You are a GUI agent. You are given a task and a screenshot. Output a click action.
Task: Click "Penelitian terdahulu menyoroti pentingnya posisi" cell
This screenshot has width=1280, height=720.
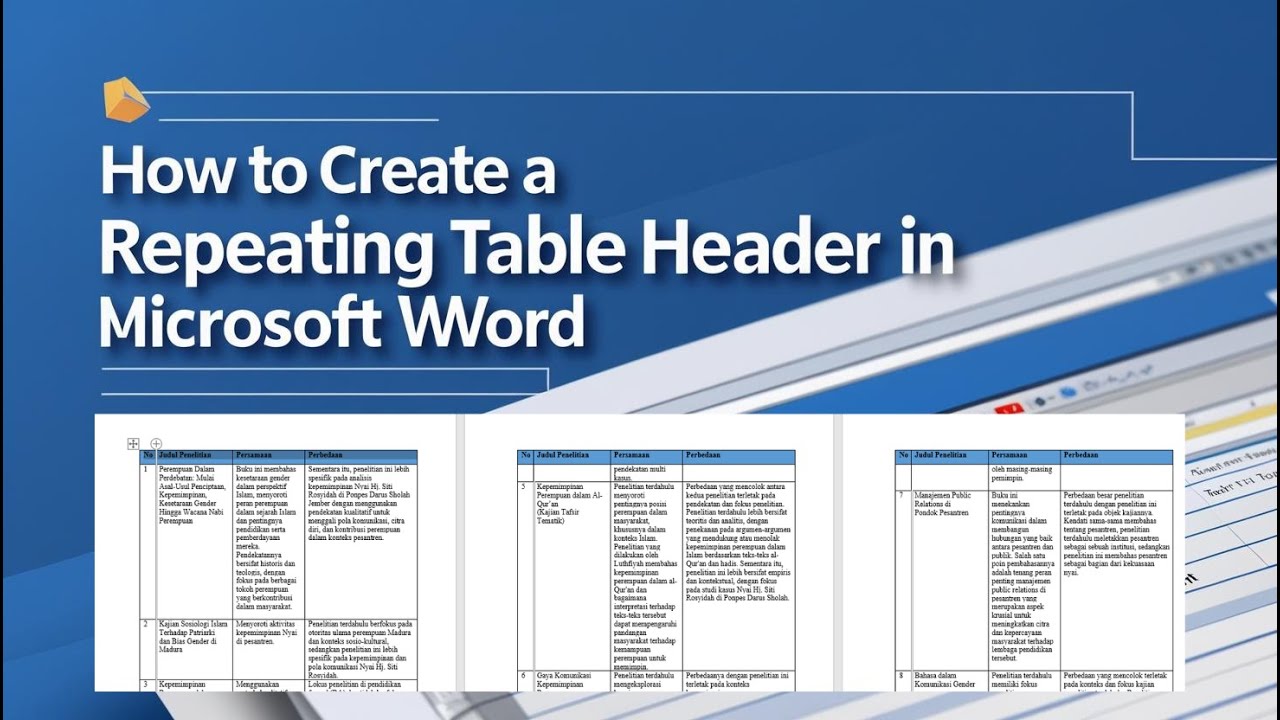pos(646,575)
